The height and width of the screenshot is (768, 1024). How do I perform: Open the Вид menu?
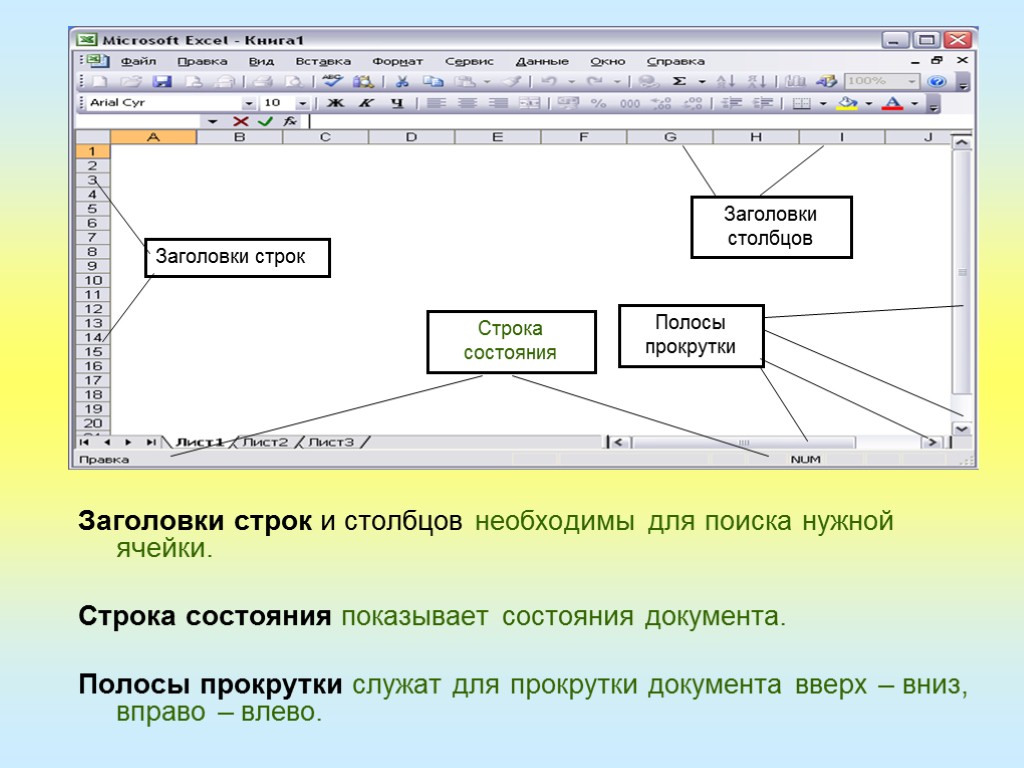pyautogui.click(x=261, y=61)
